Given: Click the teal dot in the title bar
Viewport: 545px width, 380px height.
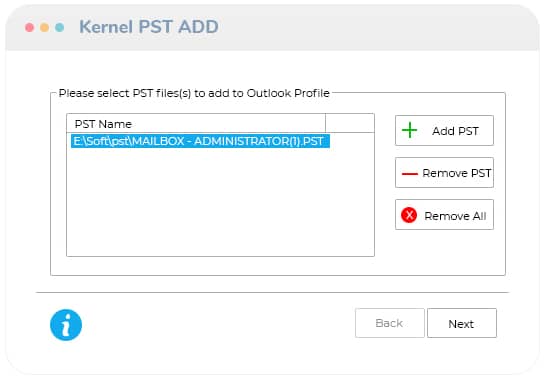Looking at the screenshot, I should tap(60, 27).
